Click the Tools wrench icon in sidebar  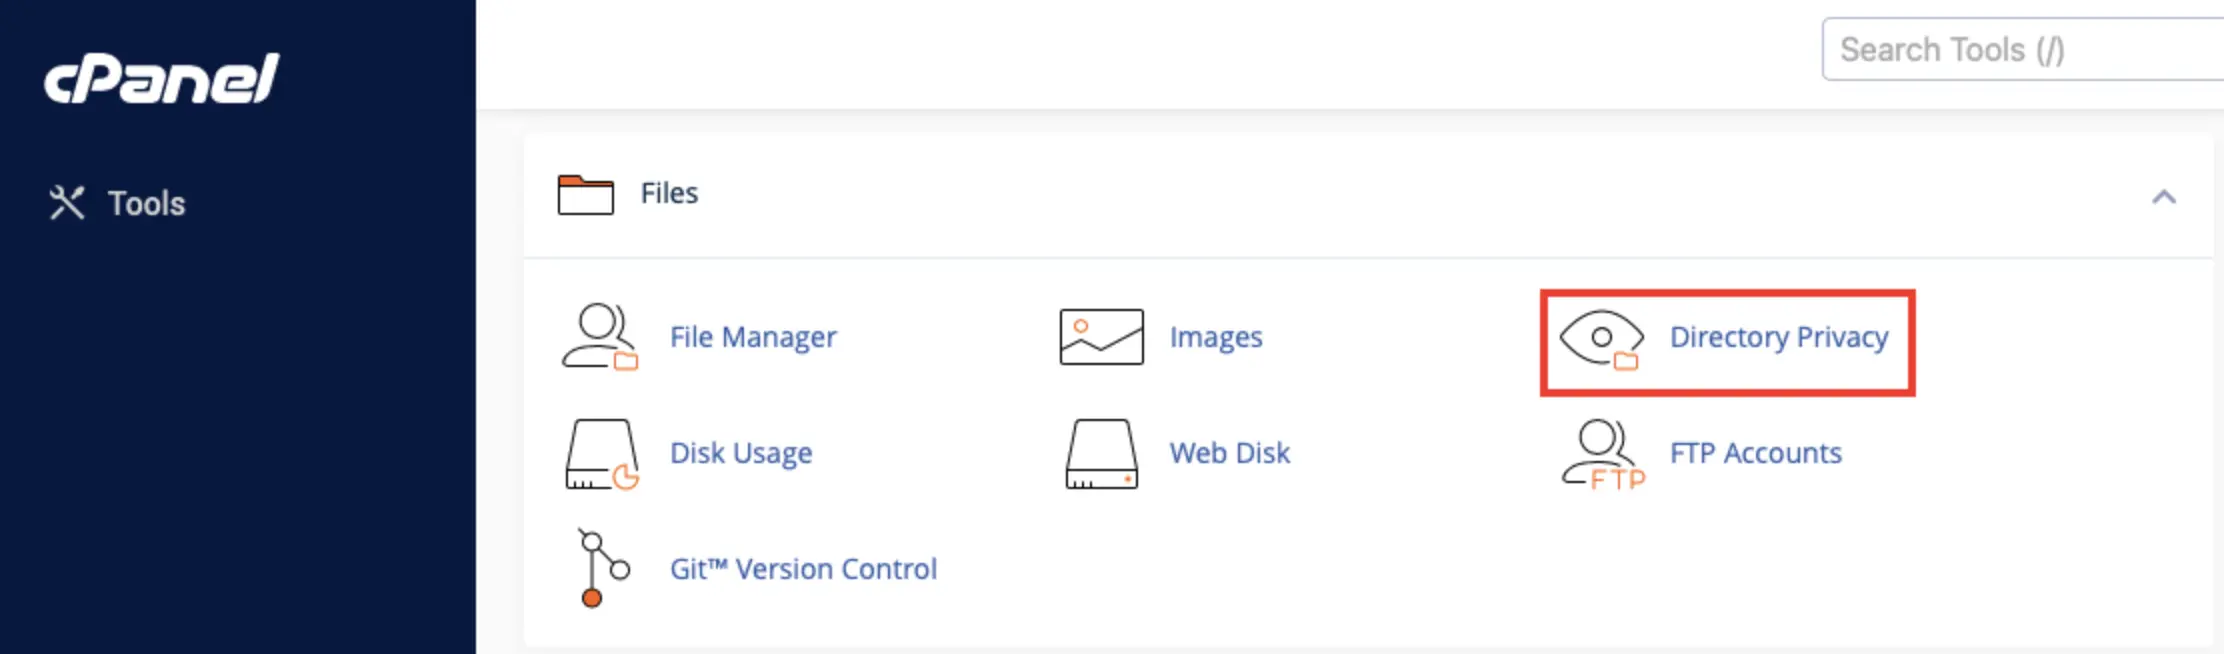(67, 203)
